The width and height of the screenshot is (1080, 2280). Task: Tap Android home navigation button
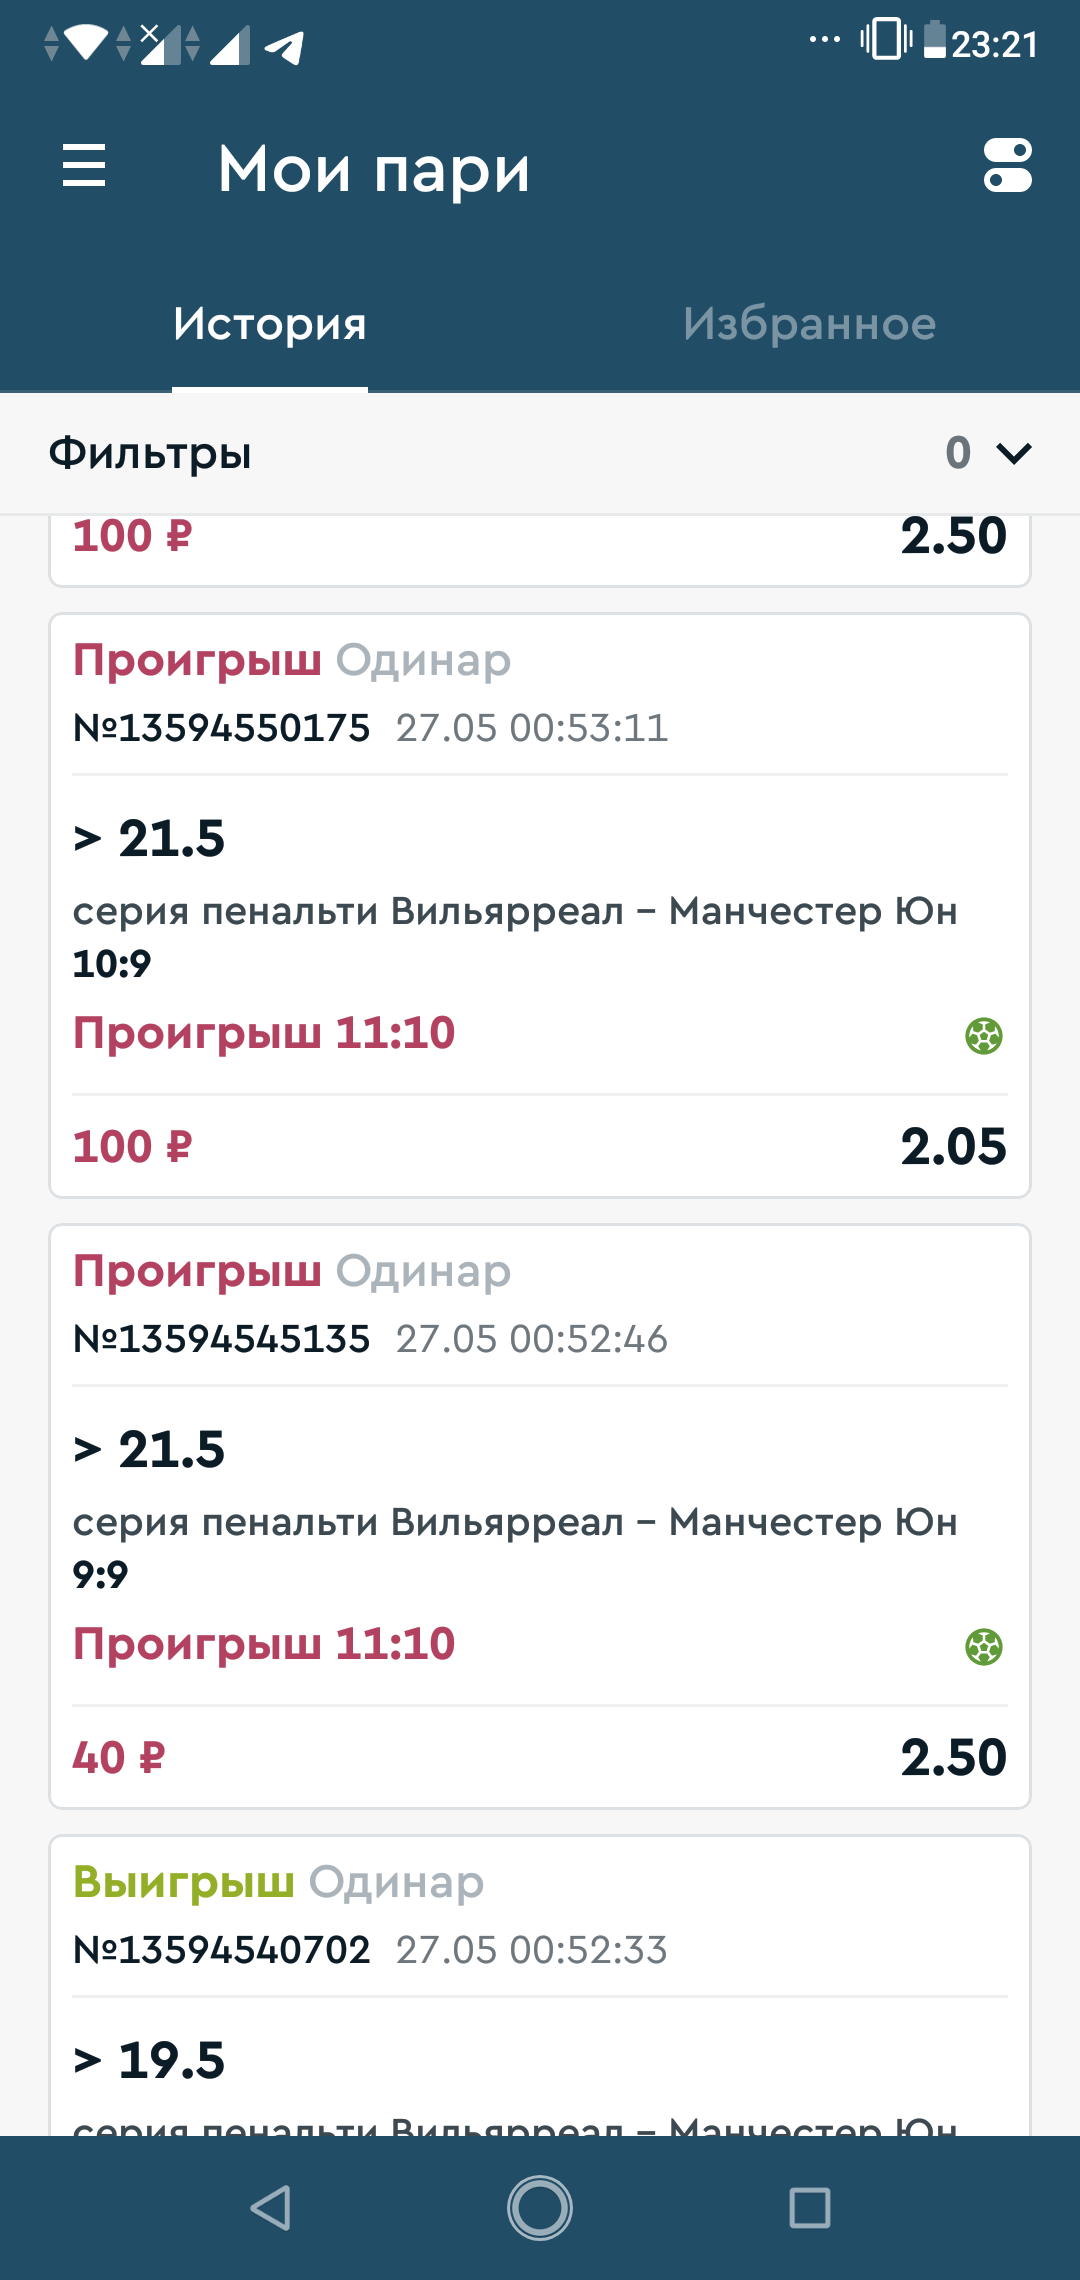pos(540,2207)
